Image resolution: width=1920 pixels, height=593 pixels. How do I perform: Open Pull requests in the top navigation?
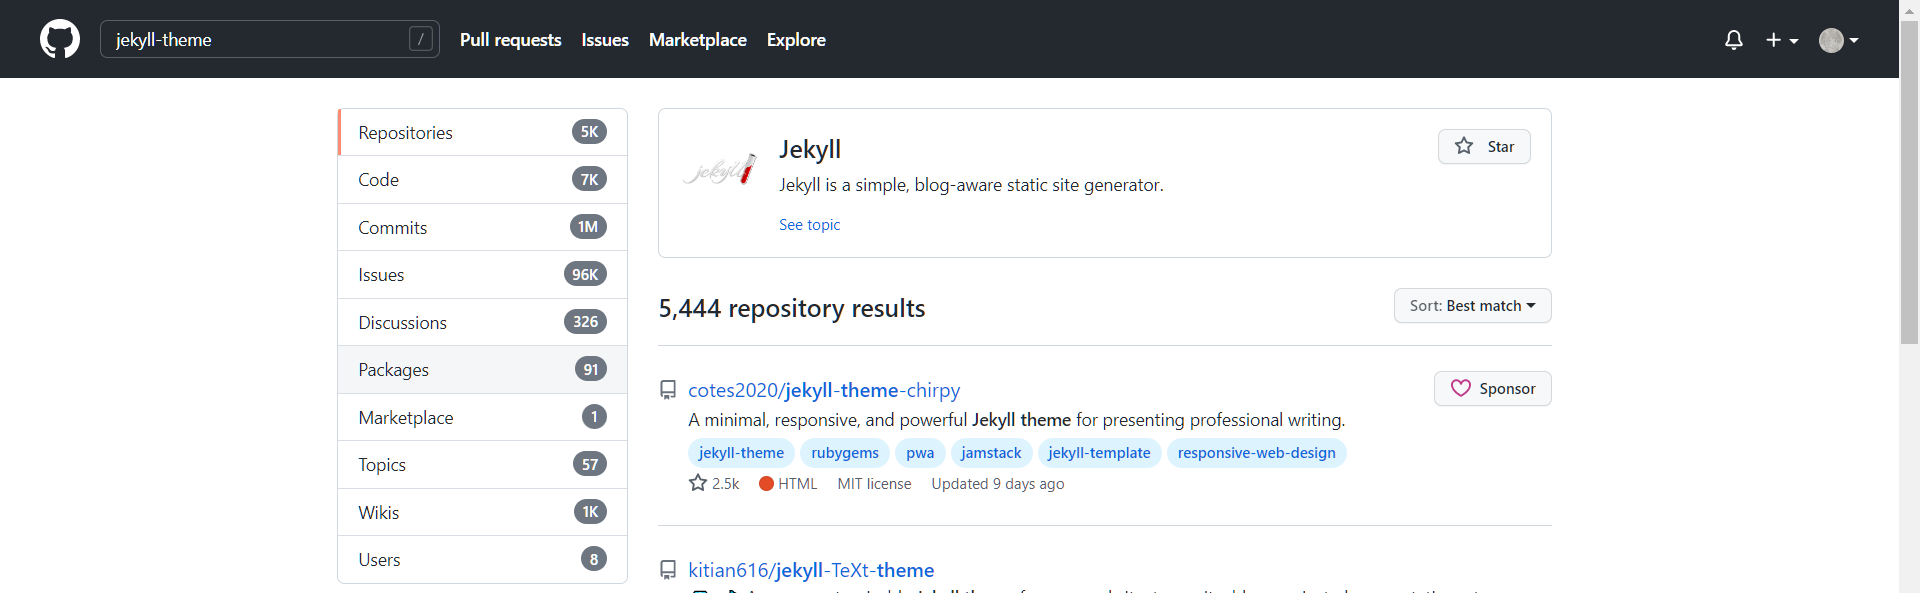point(511,40)
